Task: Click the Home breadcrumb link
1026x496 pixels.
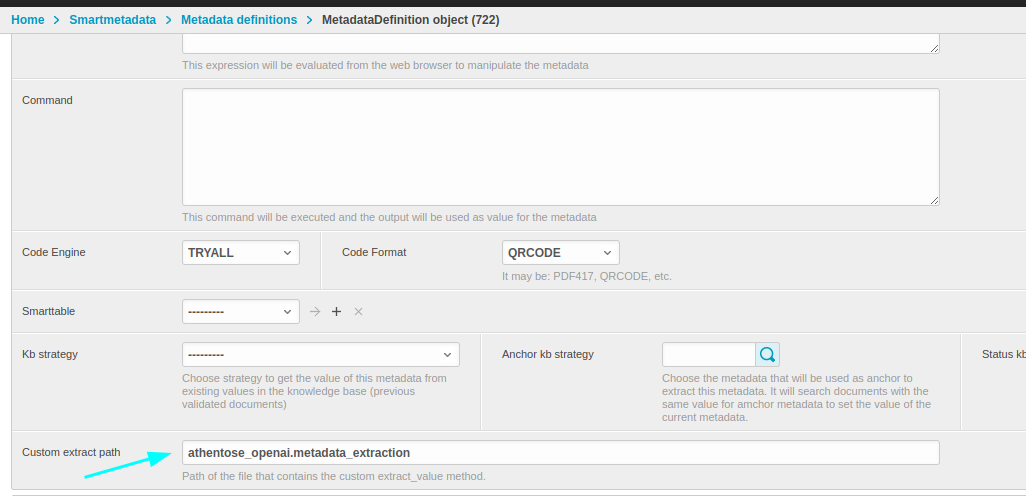Action: [x=27, y=20]
